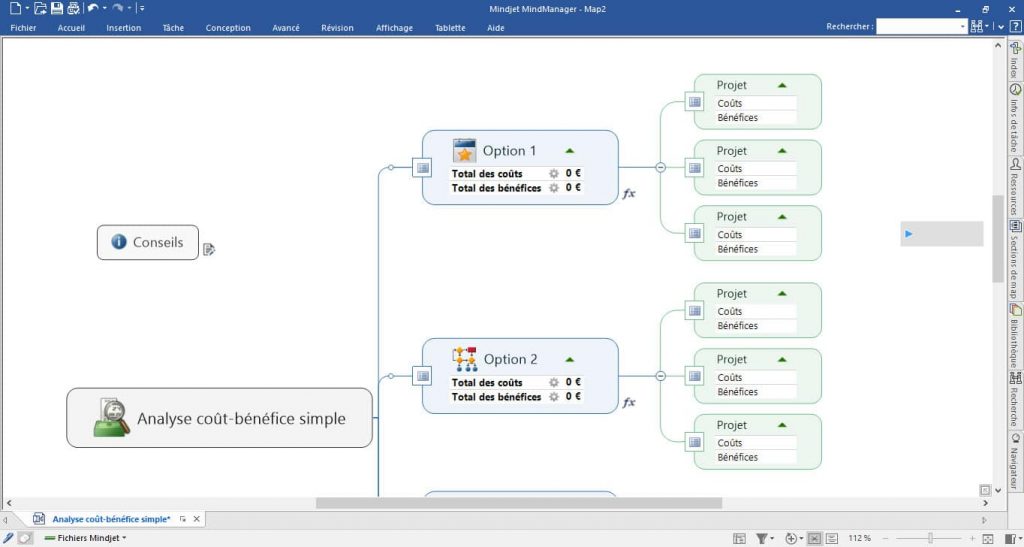Expand the Rechercher search box dropdown arrow

click(x=963, y=27)
